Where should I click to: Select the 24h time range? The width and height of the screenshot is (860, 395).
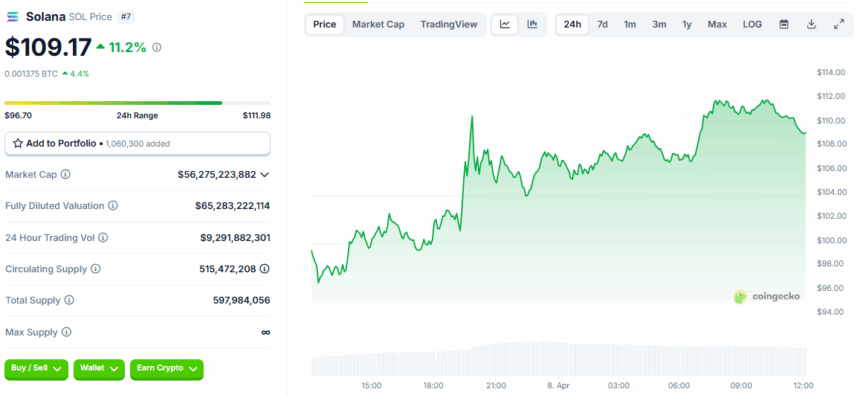[573, 24]
